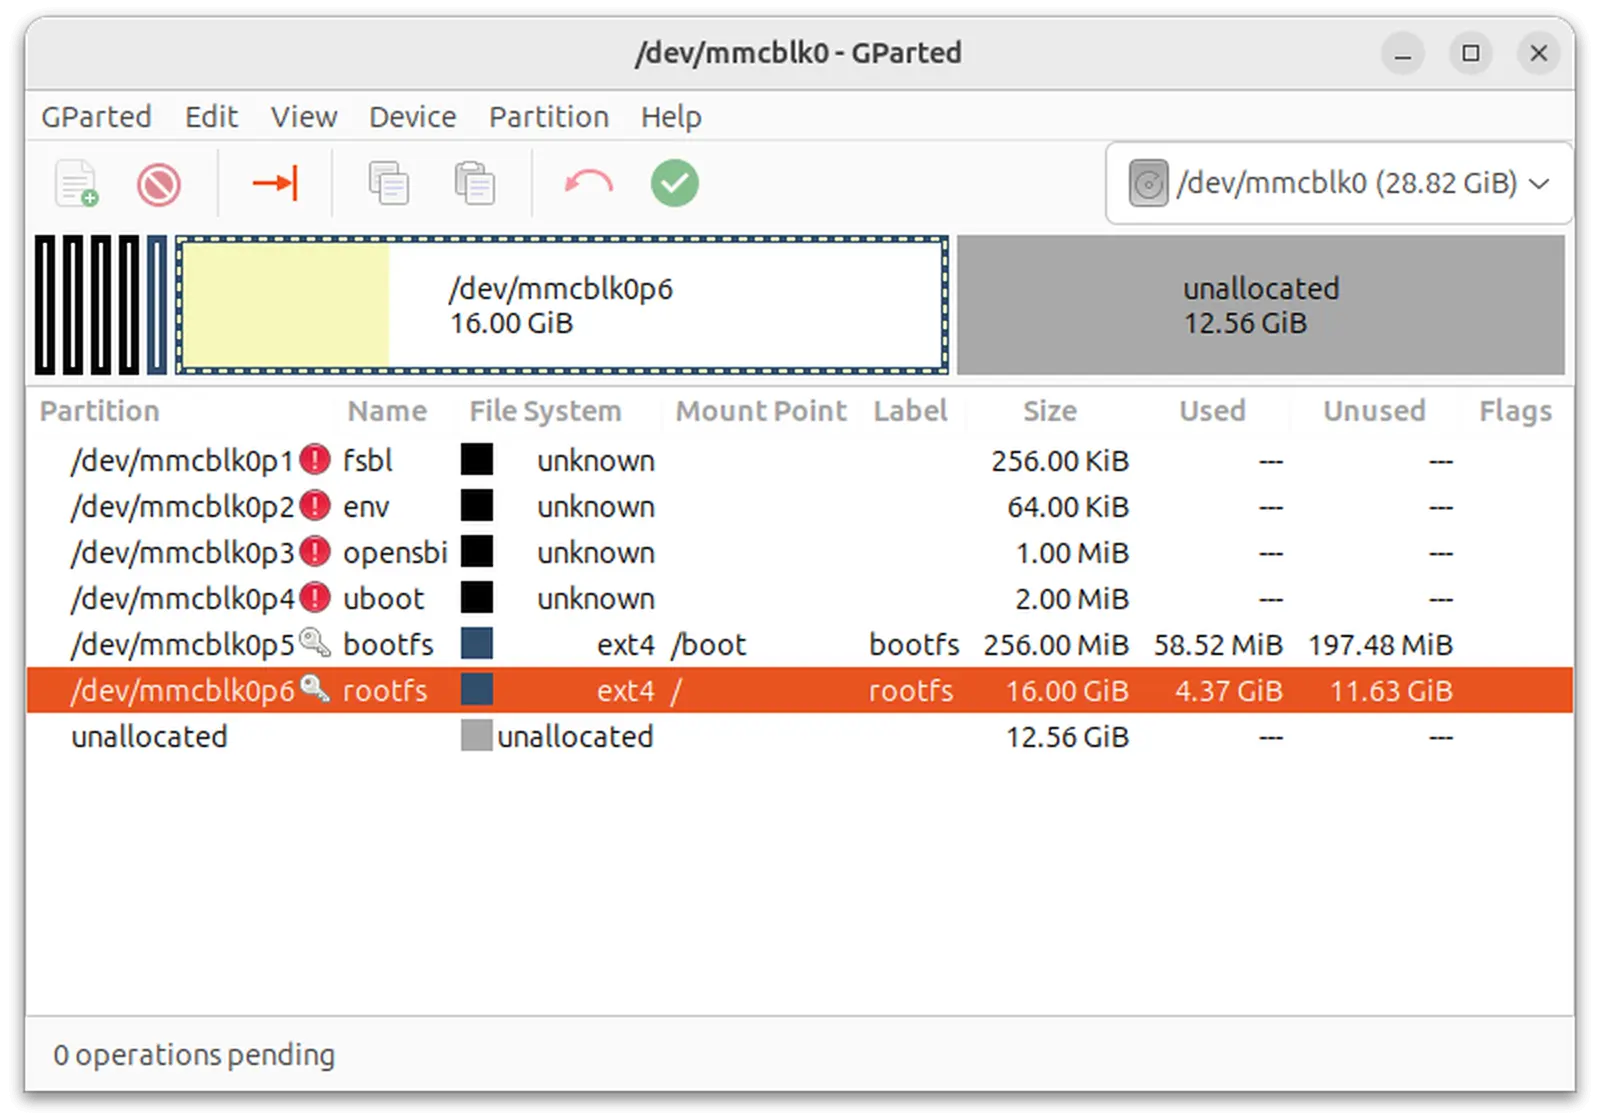Click the opensbi partition name
The image size is (1600, 1120).
[395, 552]
